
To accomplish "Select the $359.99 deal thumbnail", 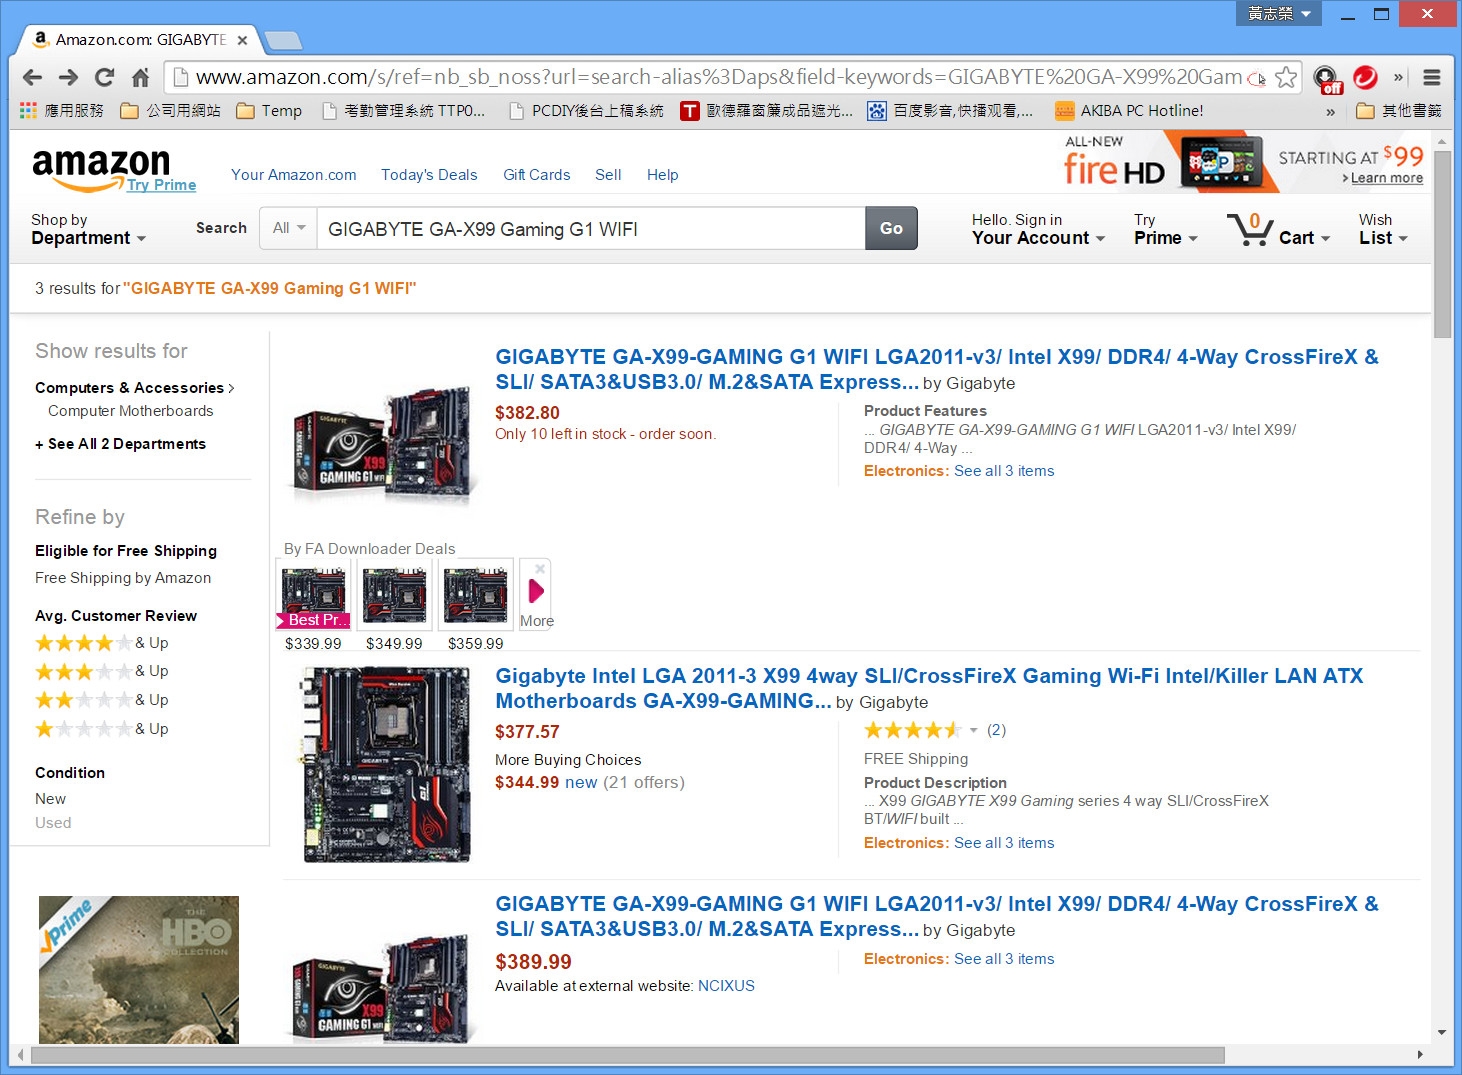I will coord(476,595).
